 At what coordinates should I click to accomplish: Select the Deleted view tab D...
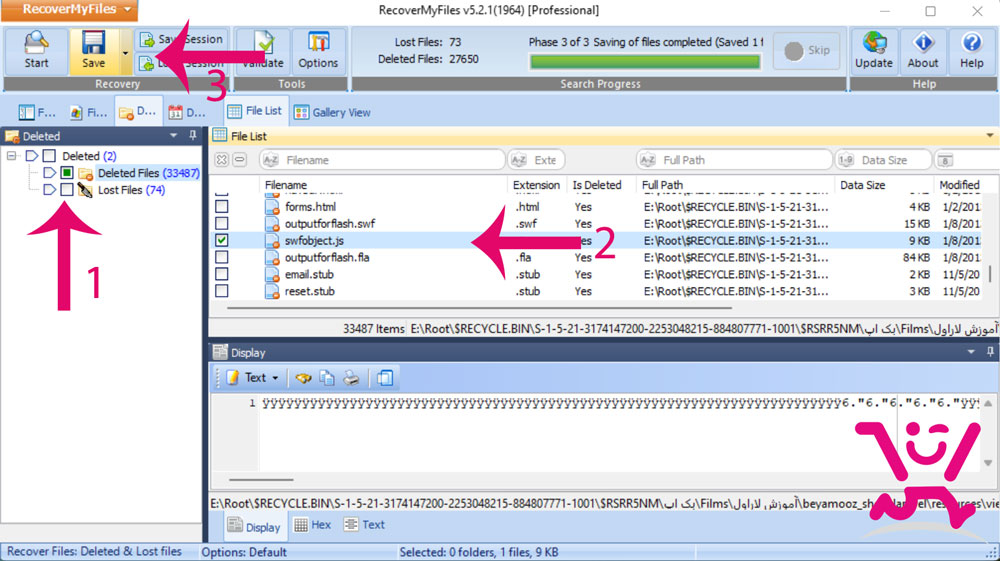point(138,112)
